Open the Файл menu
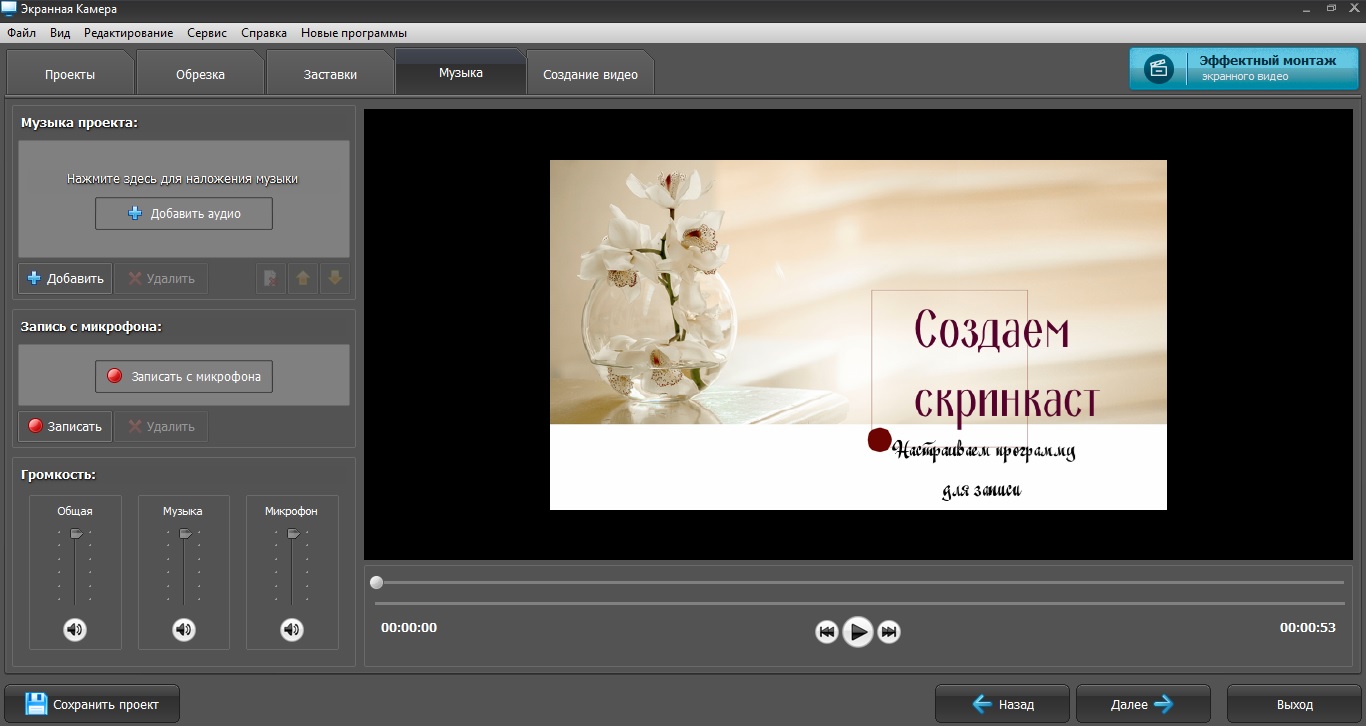The image size is (1366, 726). tap(21, 33)
